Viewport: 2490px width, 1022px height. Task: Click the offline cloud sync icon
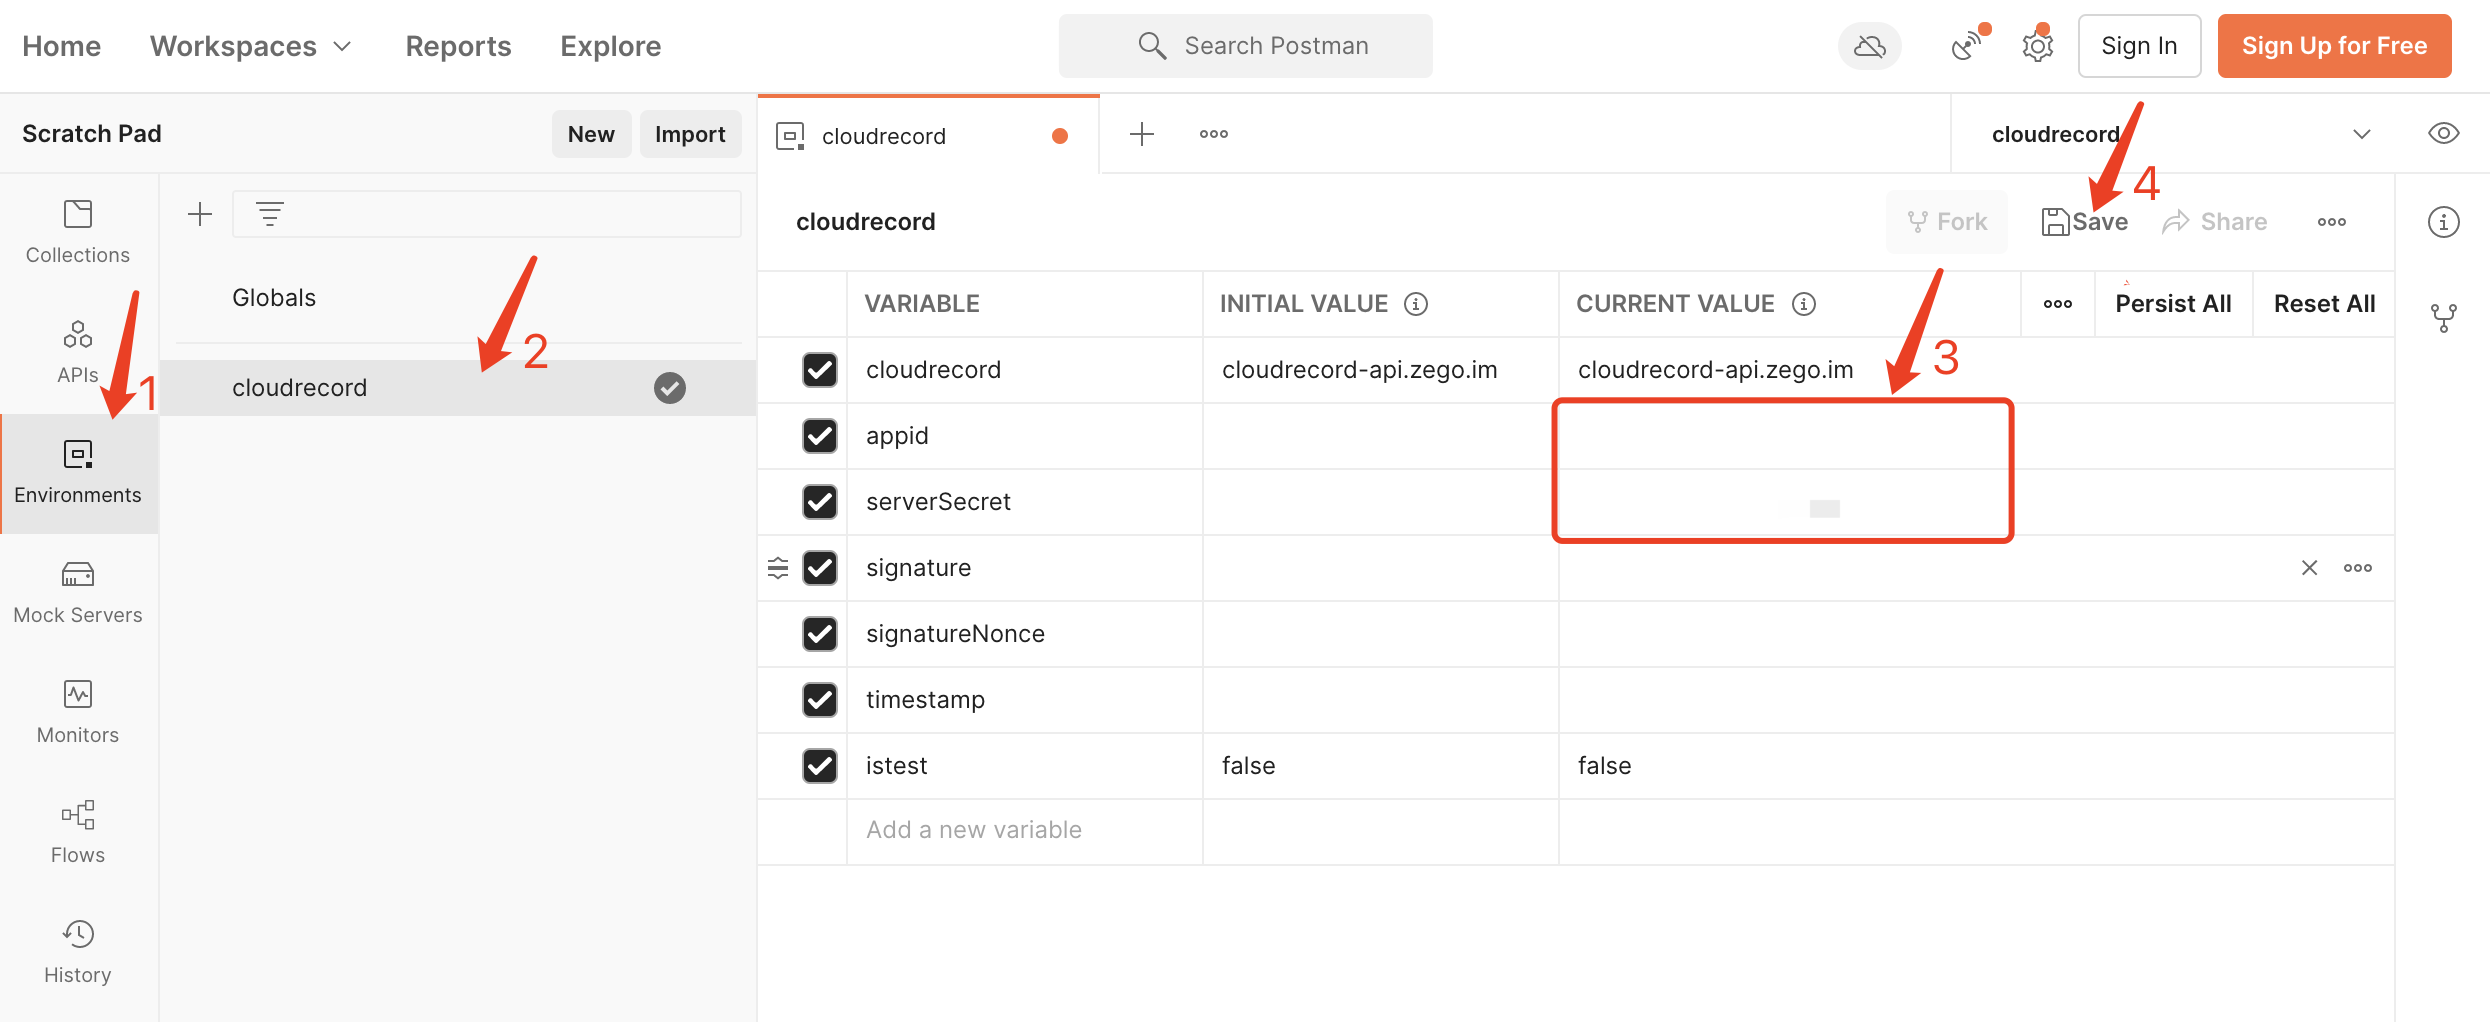[1870, 46]
